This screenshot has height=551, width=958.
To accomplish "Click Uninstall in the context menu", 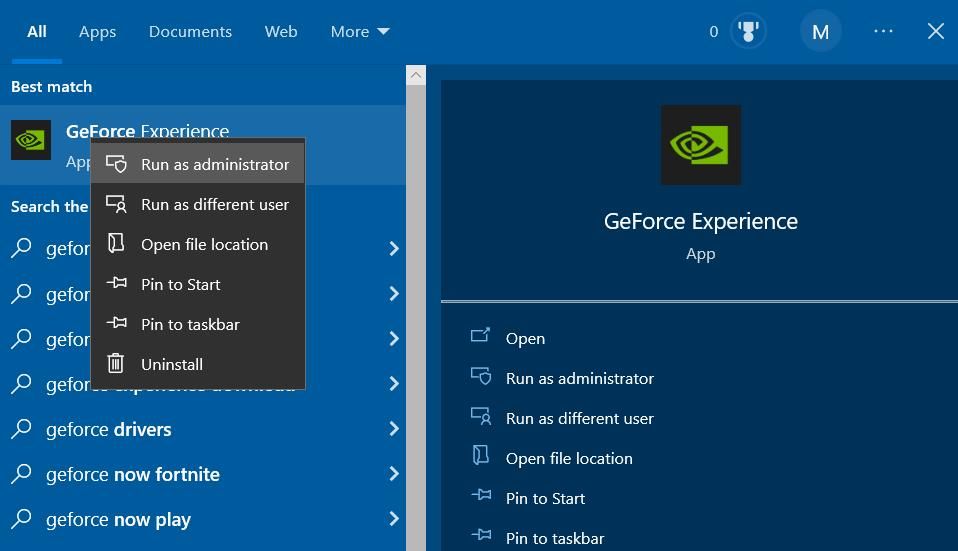I will (x=197, y=364).
